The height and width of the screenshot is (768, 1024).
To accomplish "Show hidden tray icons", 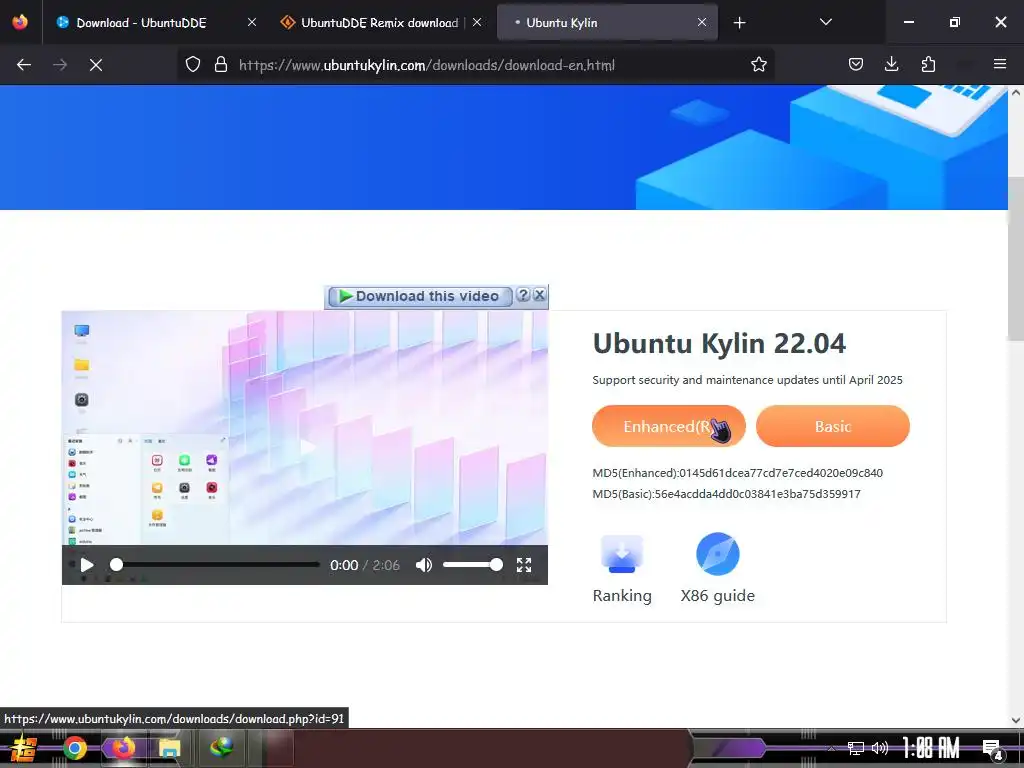I will pyautogui.click(x=831, y=748).
